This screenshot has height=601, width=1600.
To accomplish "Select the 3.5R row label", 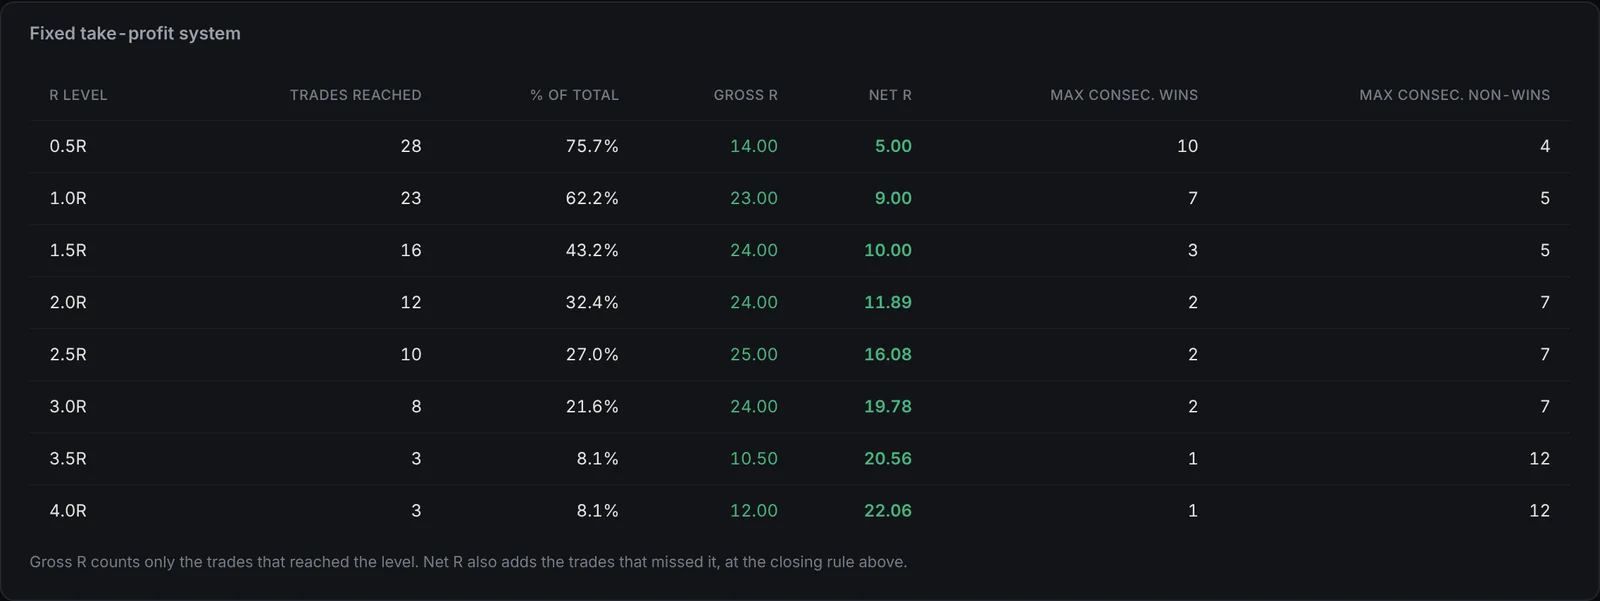I will (x=68, y=458).
